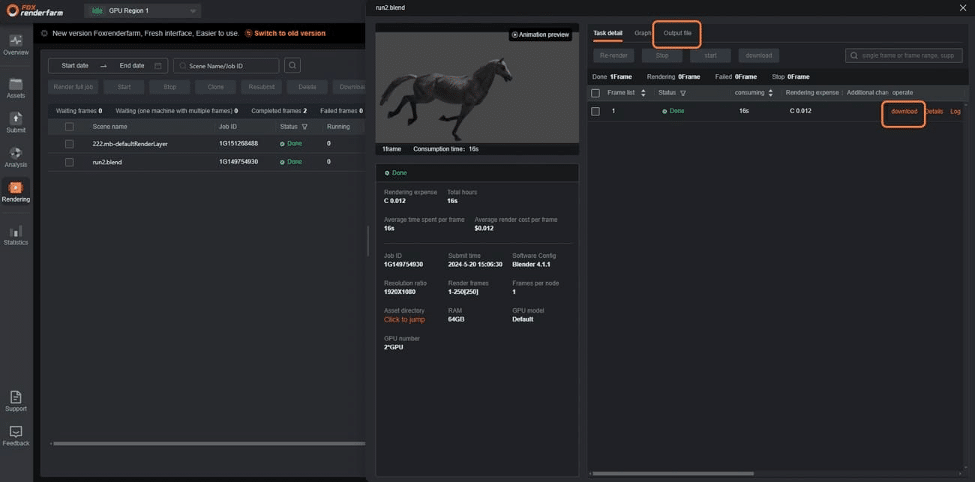Click the Stop button in the job toolbar
977x483 pixels.
[x=169, y=87]
